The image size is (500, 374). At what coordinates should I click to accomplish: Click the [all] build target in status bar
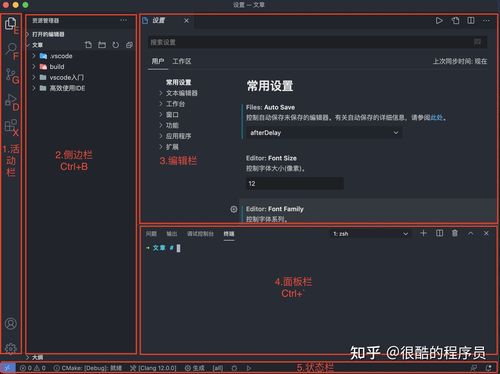tap(218, 368)
